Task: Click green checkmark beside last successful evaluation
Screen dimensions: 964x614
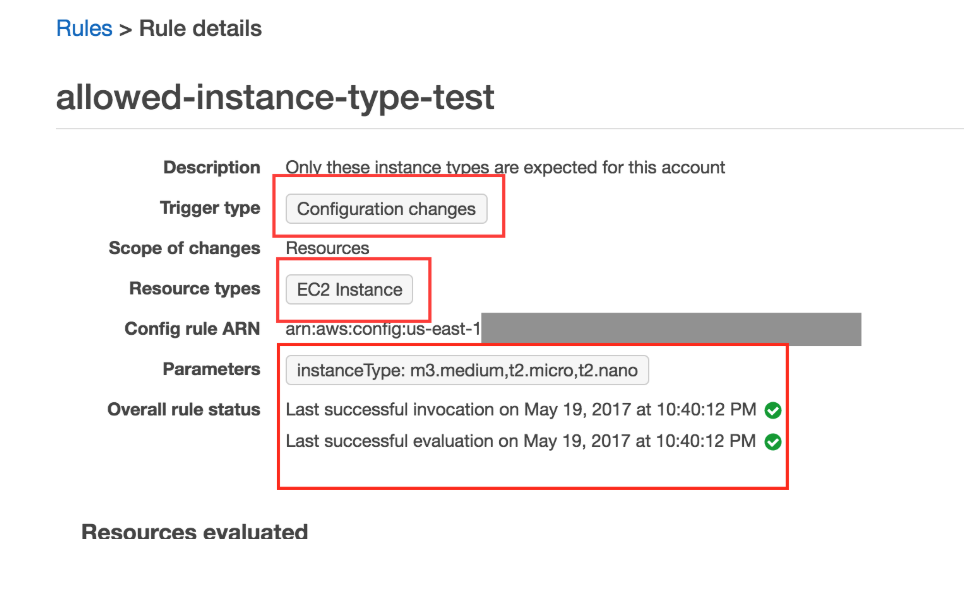Action: pyautogui.click(x=773, y=442)
